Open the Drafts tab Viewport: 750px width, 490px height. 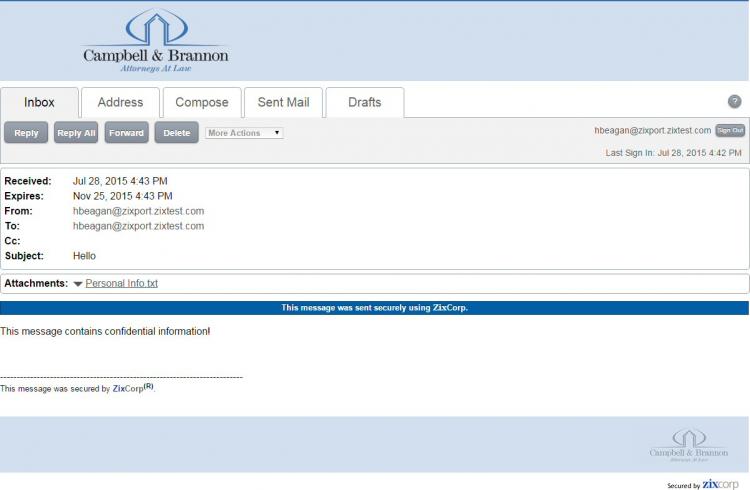(364, 102)
